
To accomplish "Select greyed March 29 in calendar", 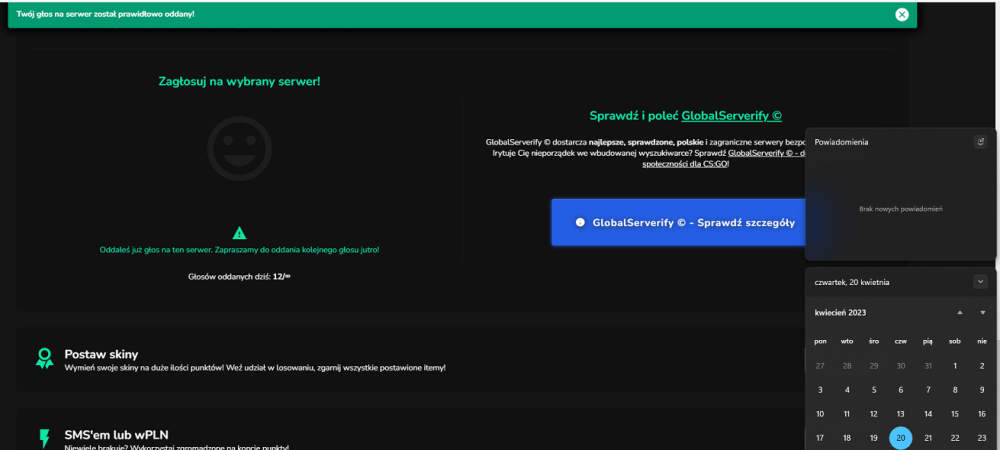I will tap(874, 366).
